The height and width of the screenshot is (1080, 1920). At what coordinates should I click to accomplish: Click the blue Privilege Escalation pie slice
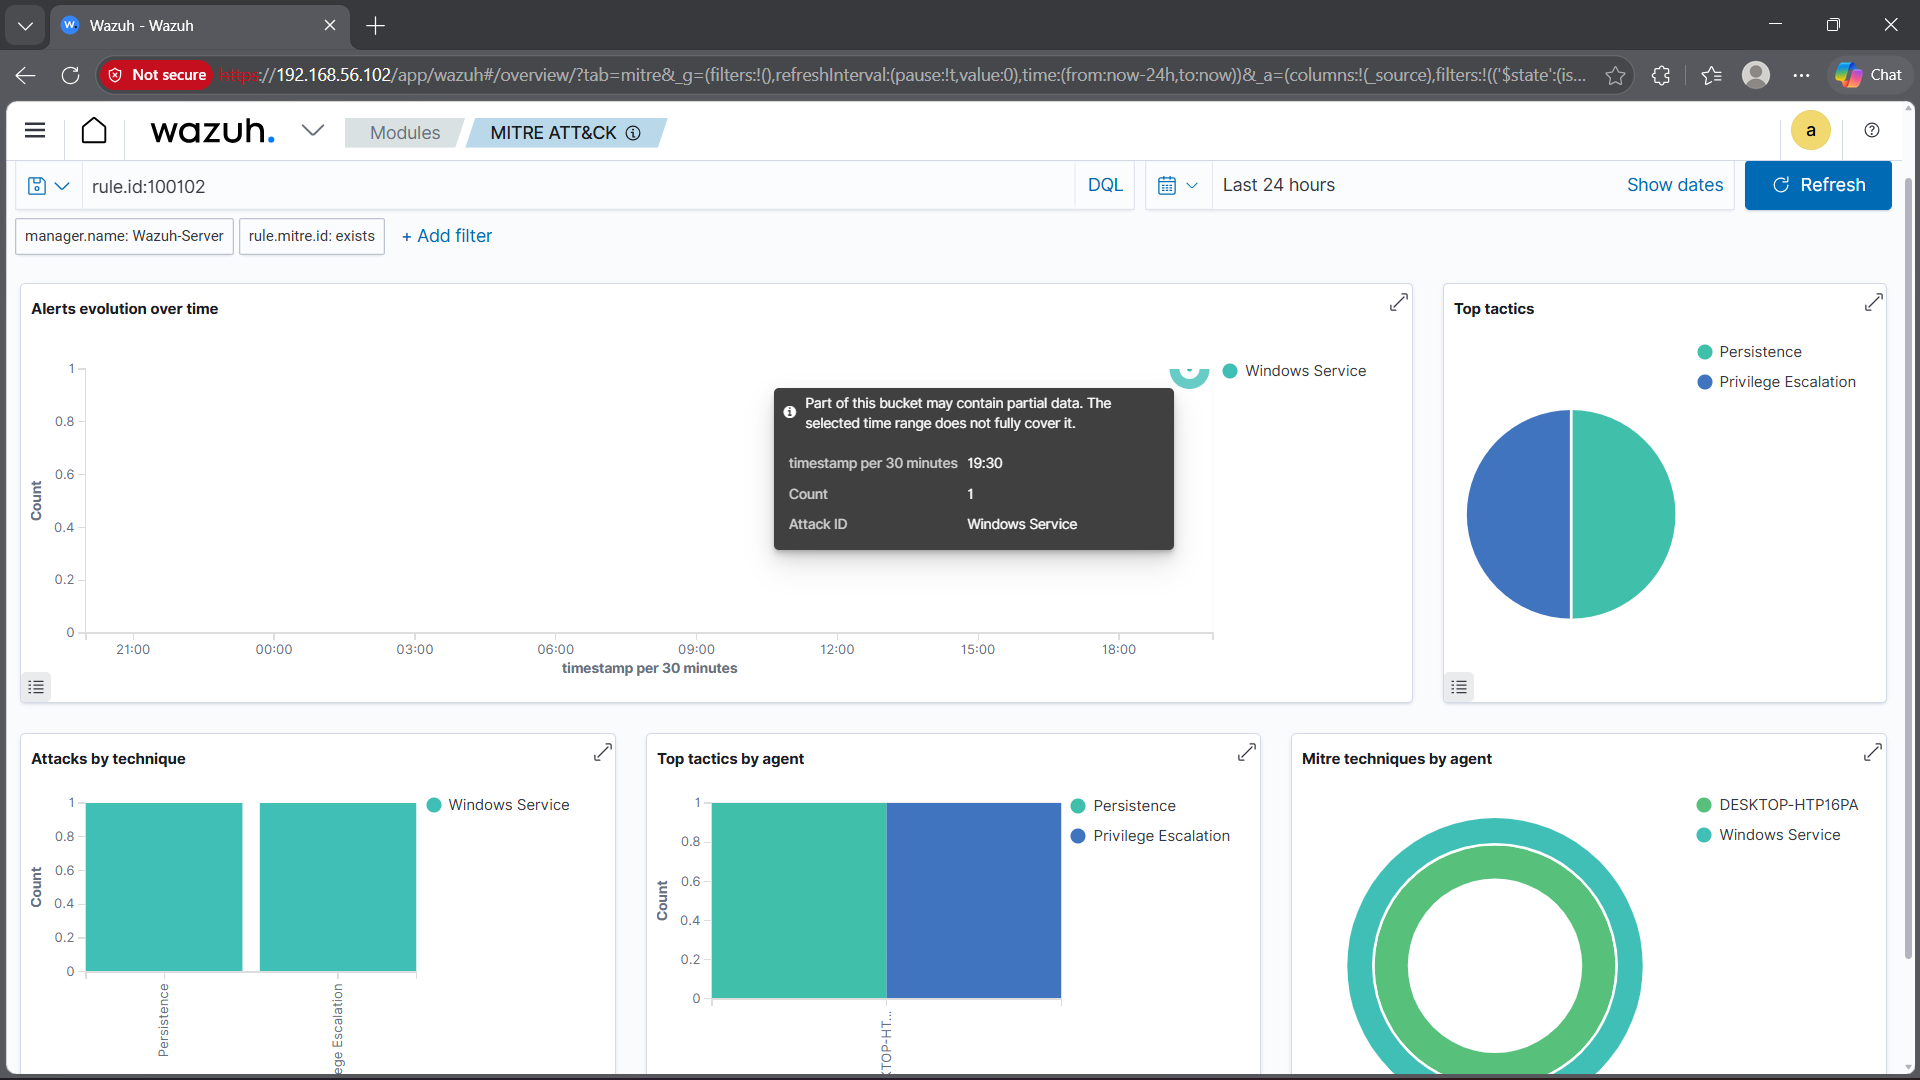1518,514
